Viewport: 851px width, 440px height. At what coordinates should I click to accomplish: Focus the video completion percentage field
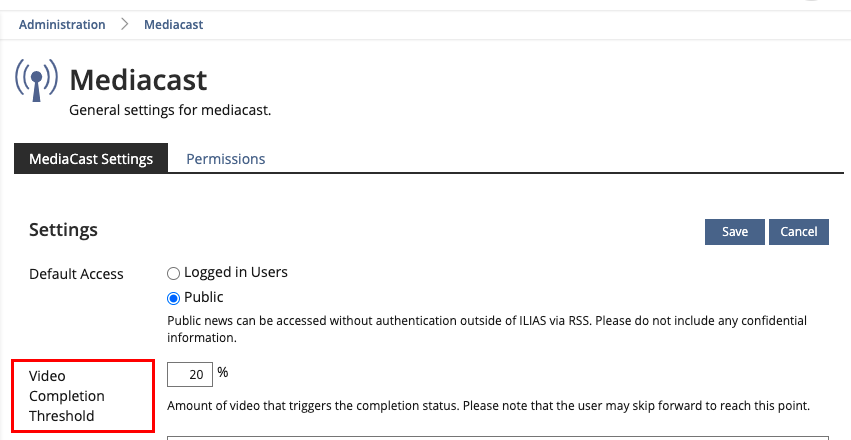point(189,375)
